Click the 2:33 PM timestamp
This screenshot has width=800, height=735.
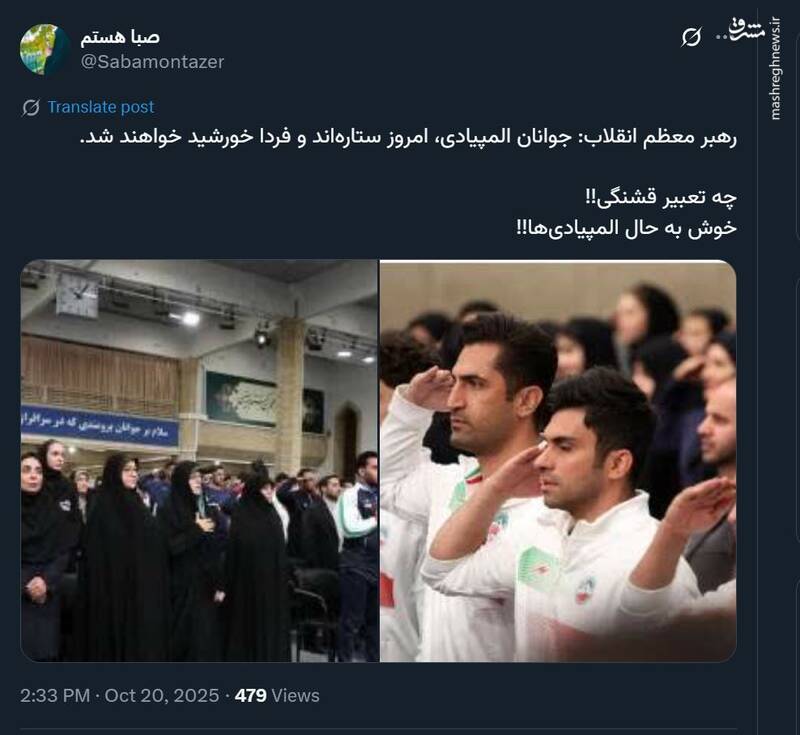pyautogui.click(x=55, y=696)
